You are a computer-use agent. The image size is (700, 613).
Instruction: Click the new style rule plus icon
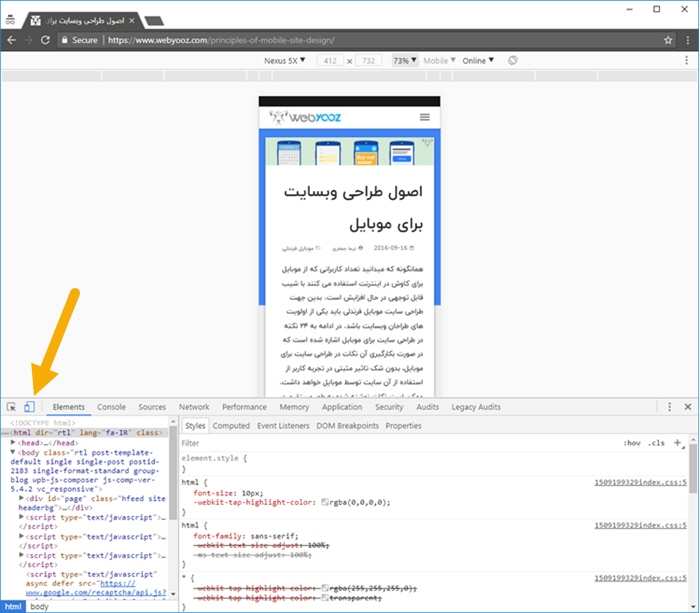[x=679, y=443]
